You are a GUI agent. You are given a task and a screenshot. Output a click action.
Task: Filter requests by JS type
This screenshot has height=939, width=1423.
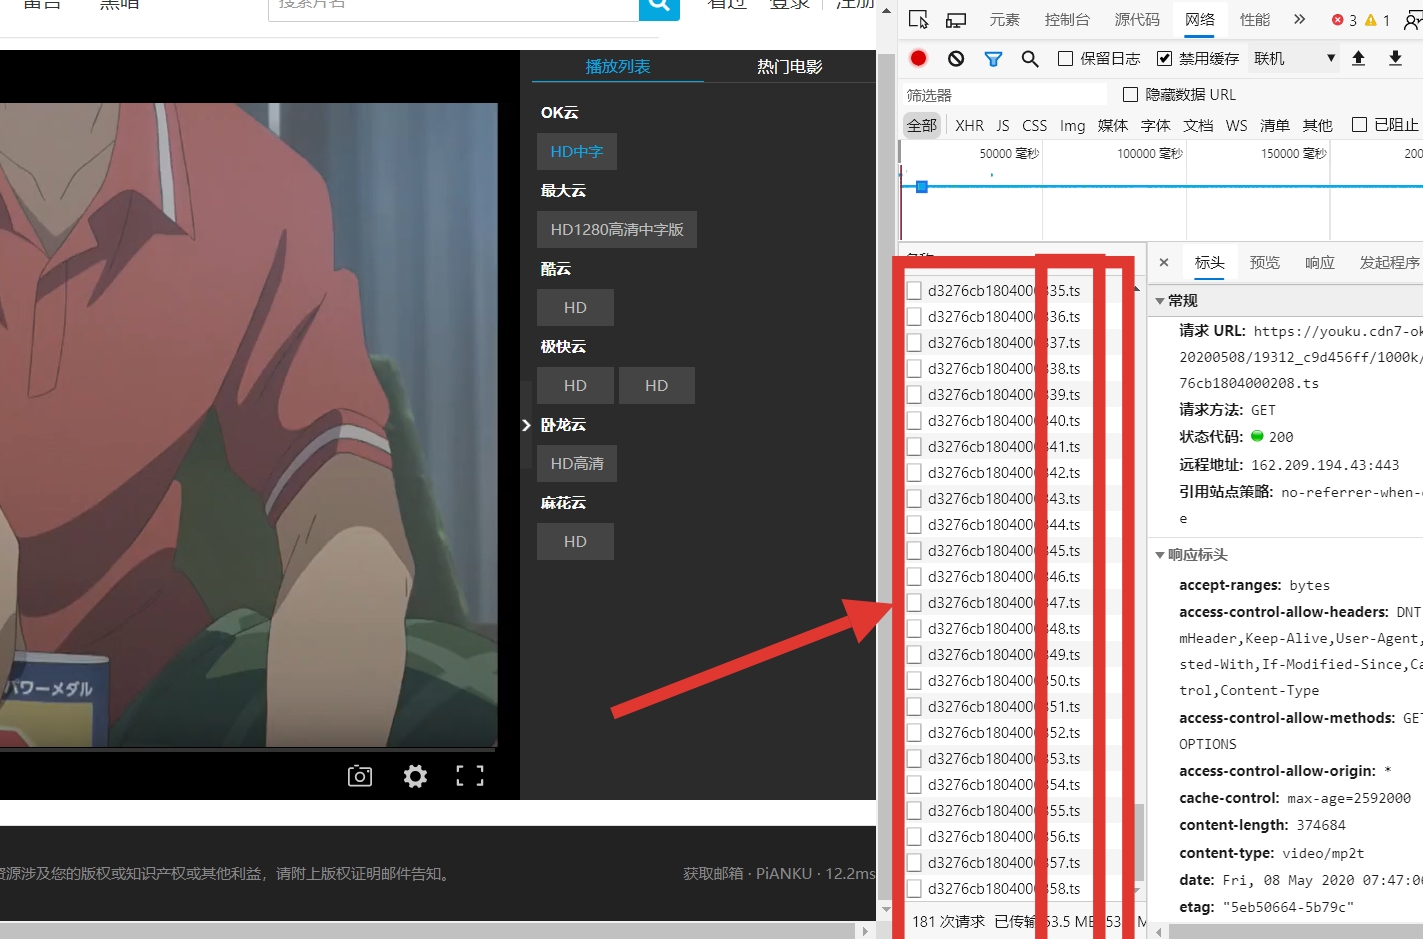(1002, 125)
